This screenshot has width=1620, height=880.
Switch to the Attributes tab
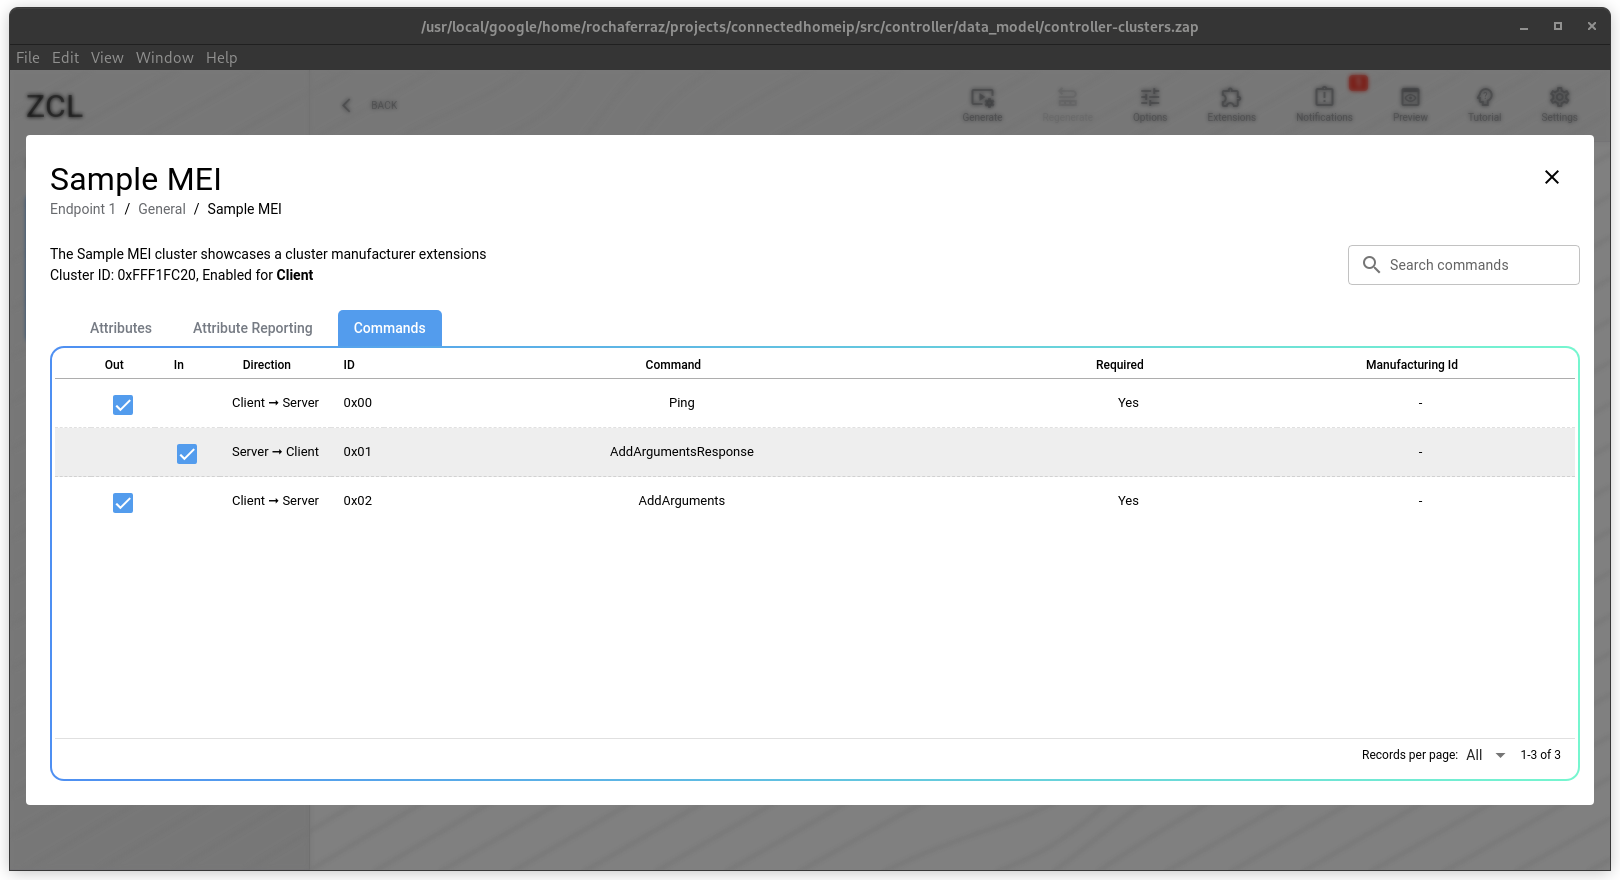[x=121, y=328]
